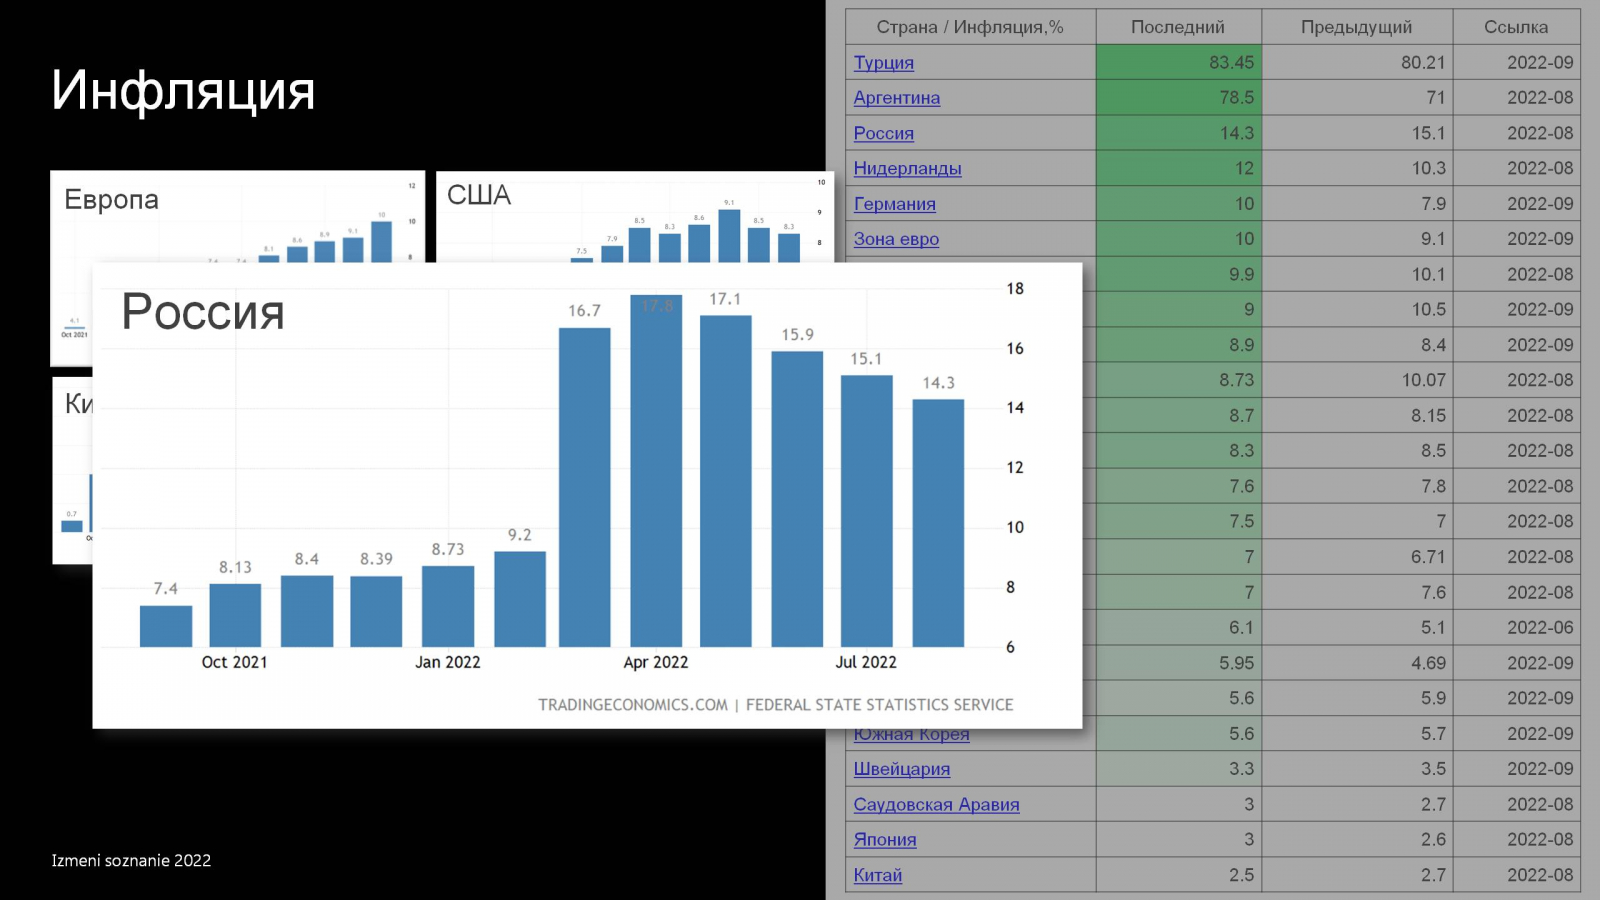Viewport: 1600px width, 900px height.
Task: Select the 9.1 cell in Зона евро row
Action: click(x=1356, y=239)
